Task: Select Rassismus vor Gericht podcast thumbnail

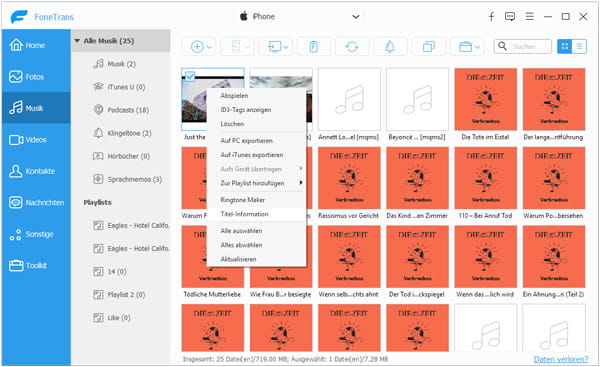Action: pyautogui.click(x=349, y=178)
